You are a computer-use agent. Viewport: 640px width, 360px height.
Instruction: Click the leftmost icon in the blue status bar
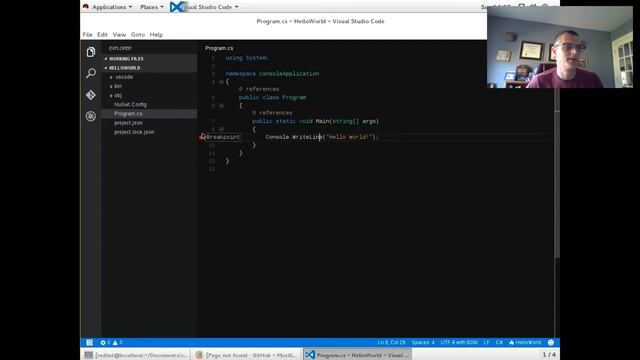tap(89, 342)
